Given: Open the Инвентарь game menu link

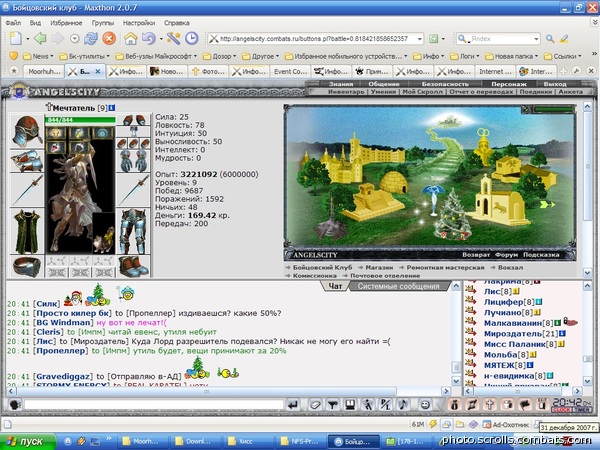Looking at the screenshot, I should (x=346, y=92).
